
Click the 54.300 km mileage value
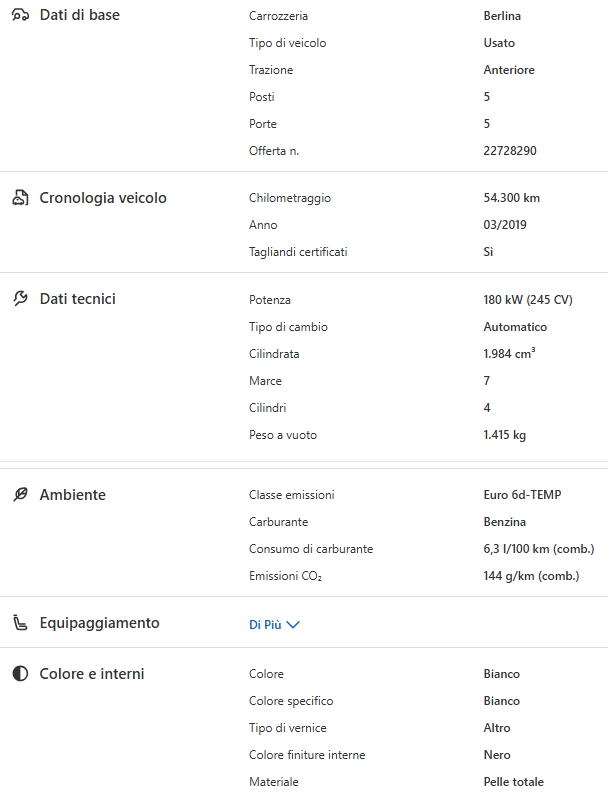pyautogui.click(x=511, y=198)
